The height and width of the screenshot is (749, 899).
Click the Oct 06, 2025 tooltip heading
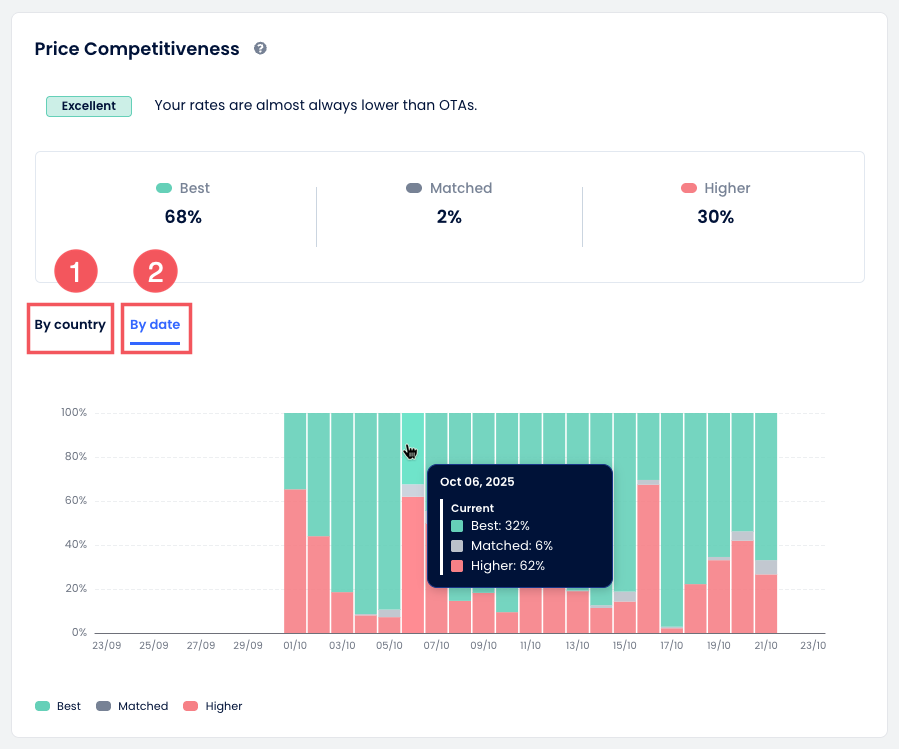(477, 481)
